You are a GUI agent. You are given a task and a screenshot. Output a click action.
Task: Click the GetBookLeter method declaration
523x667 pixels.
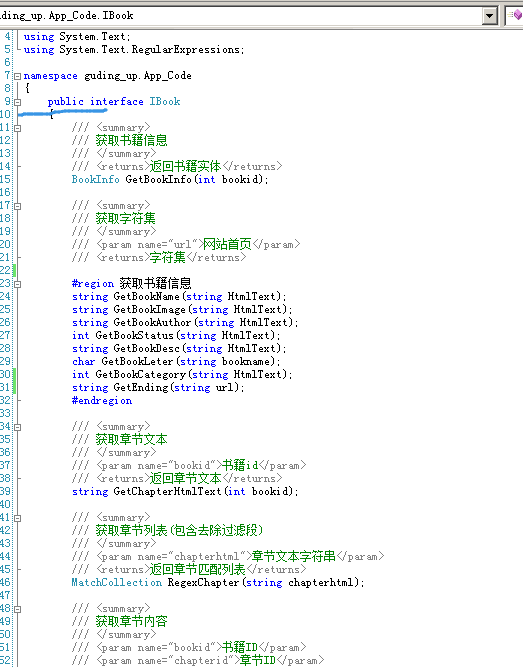[176, 362]
